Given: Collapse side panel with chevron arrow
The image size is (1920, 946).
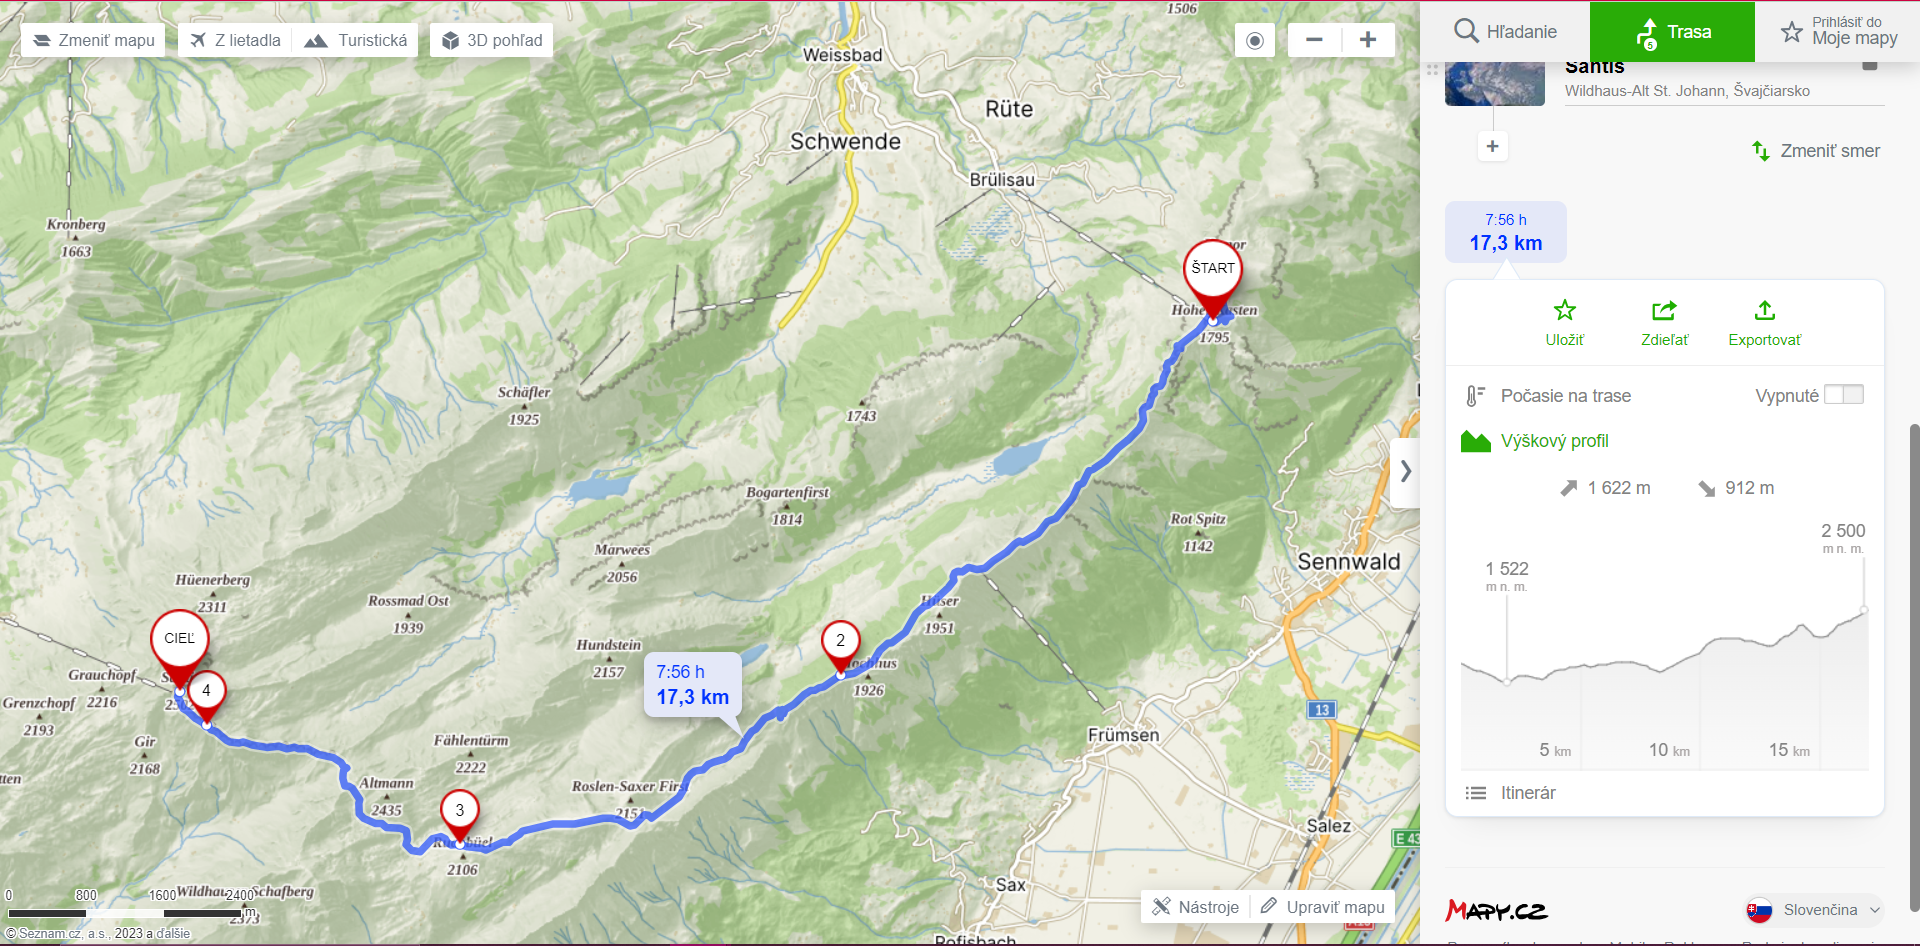Looking at the screenshot, I should (1405, 471).
